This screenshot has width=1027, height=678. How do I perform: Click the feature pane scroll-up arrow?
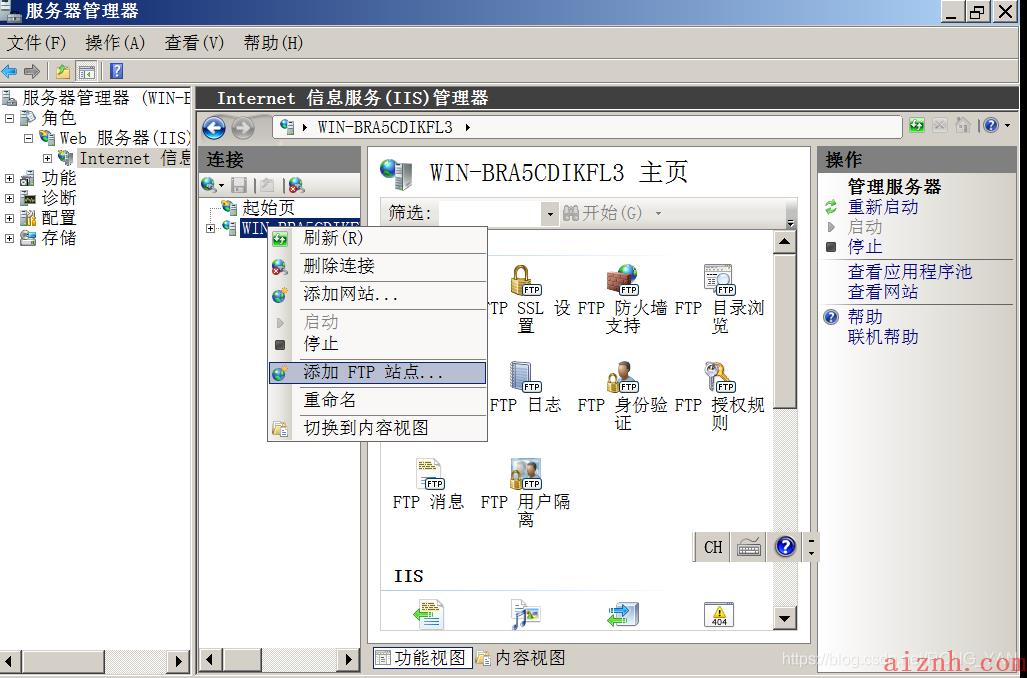[x=785, y=243]
